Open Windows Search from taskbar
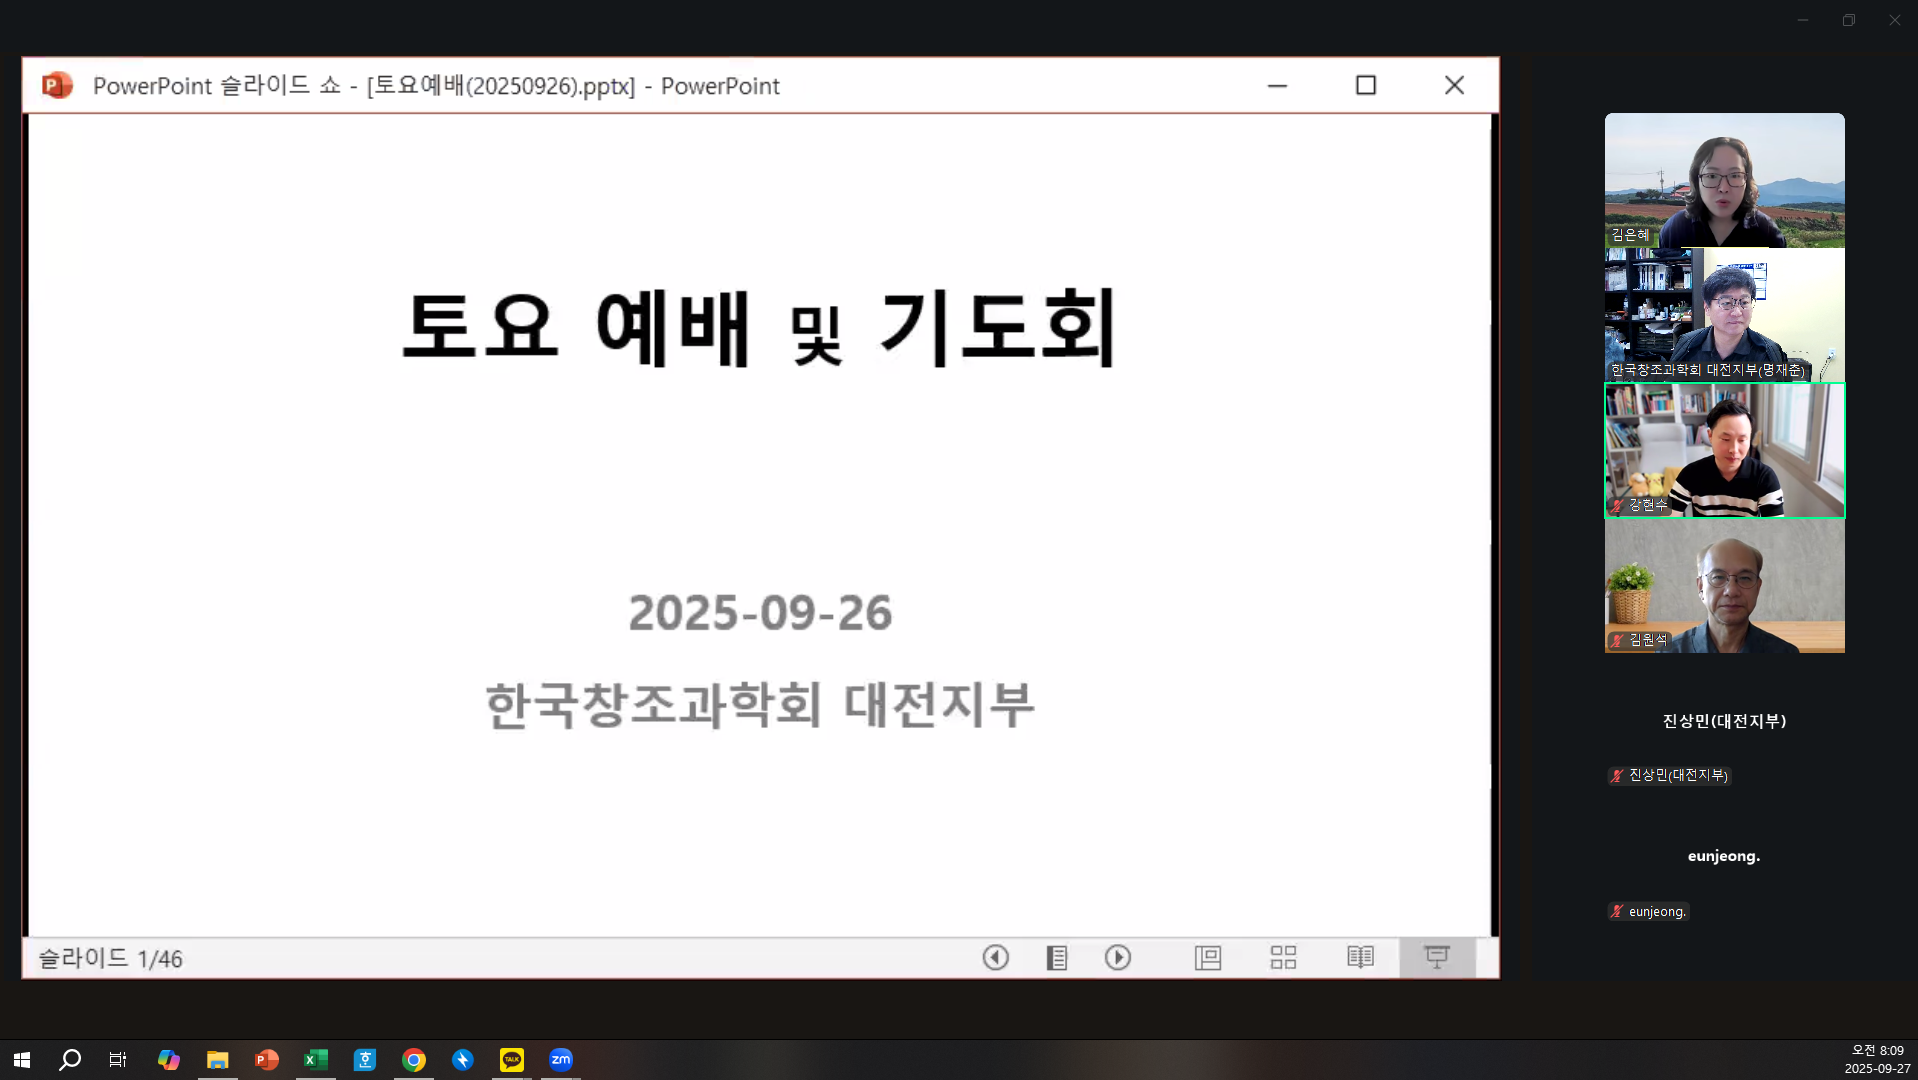Viewport: 1918px width, 1080px height. pyautogui.click(x=70, y=1060)
